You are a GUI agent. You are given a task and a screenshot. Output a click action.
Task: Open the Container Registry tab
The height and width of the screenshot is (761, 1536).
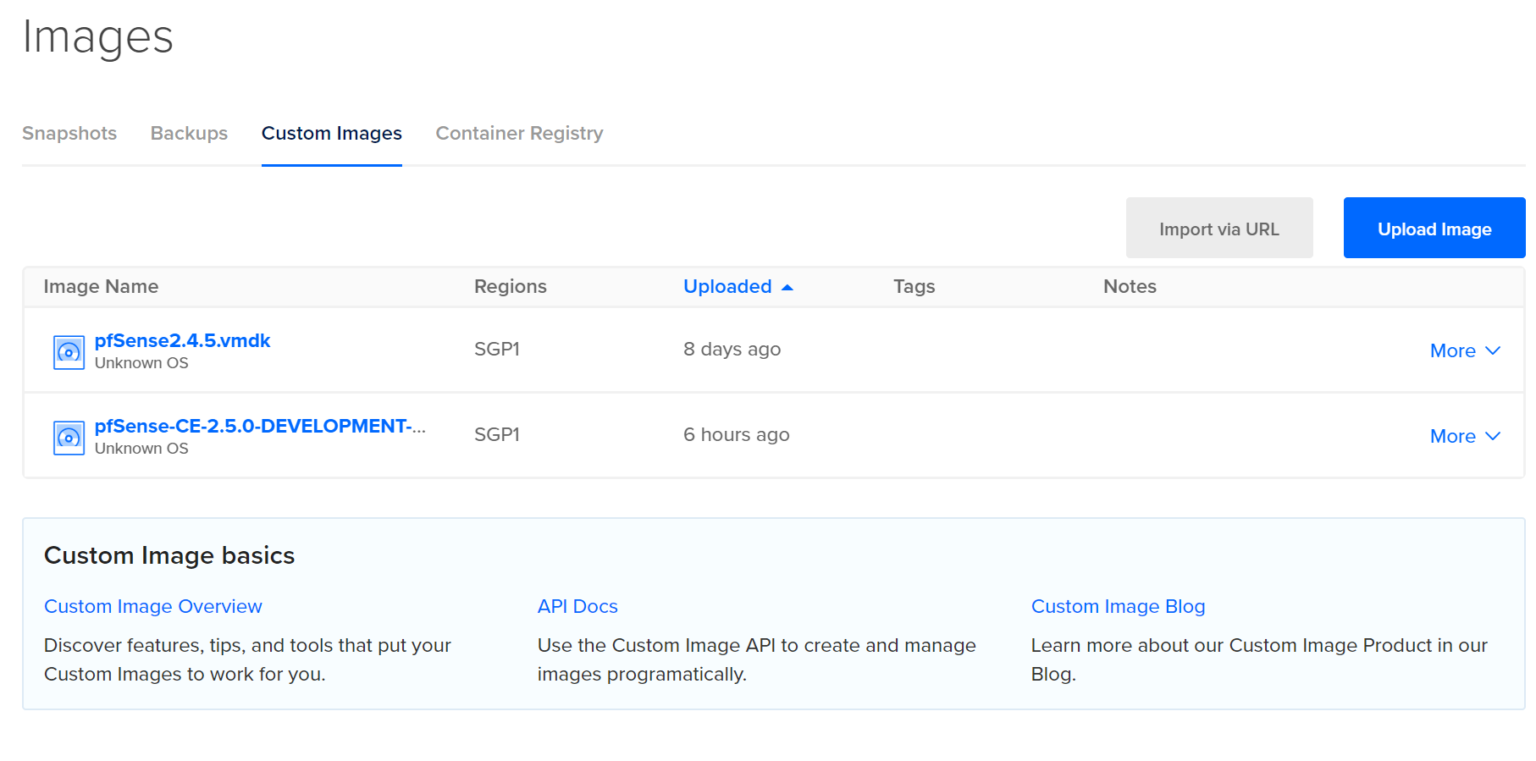[519, 133]
